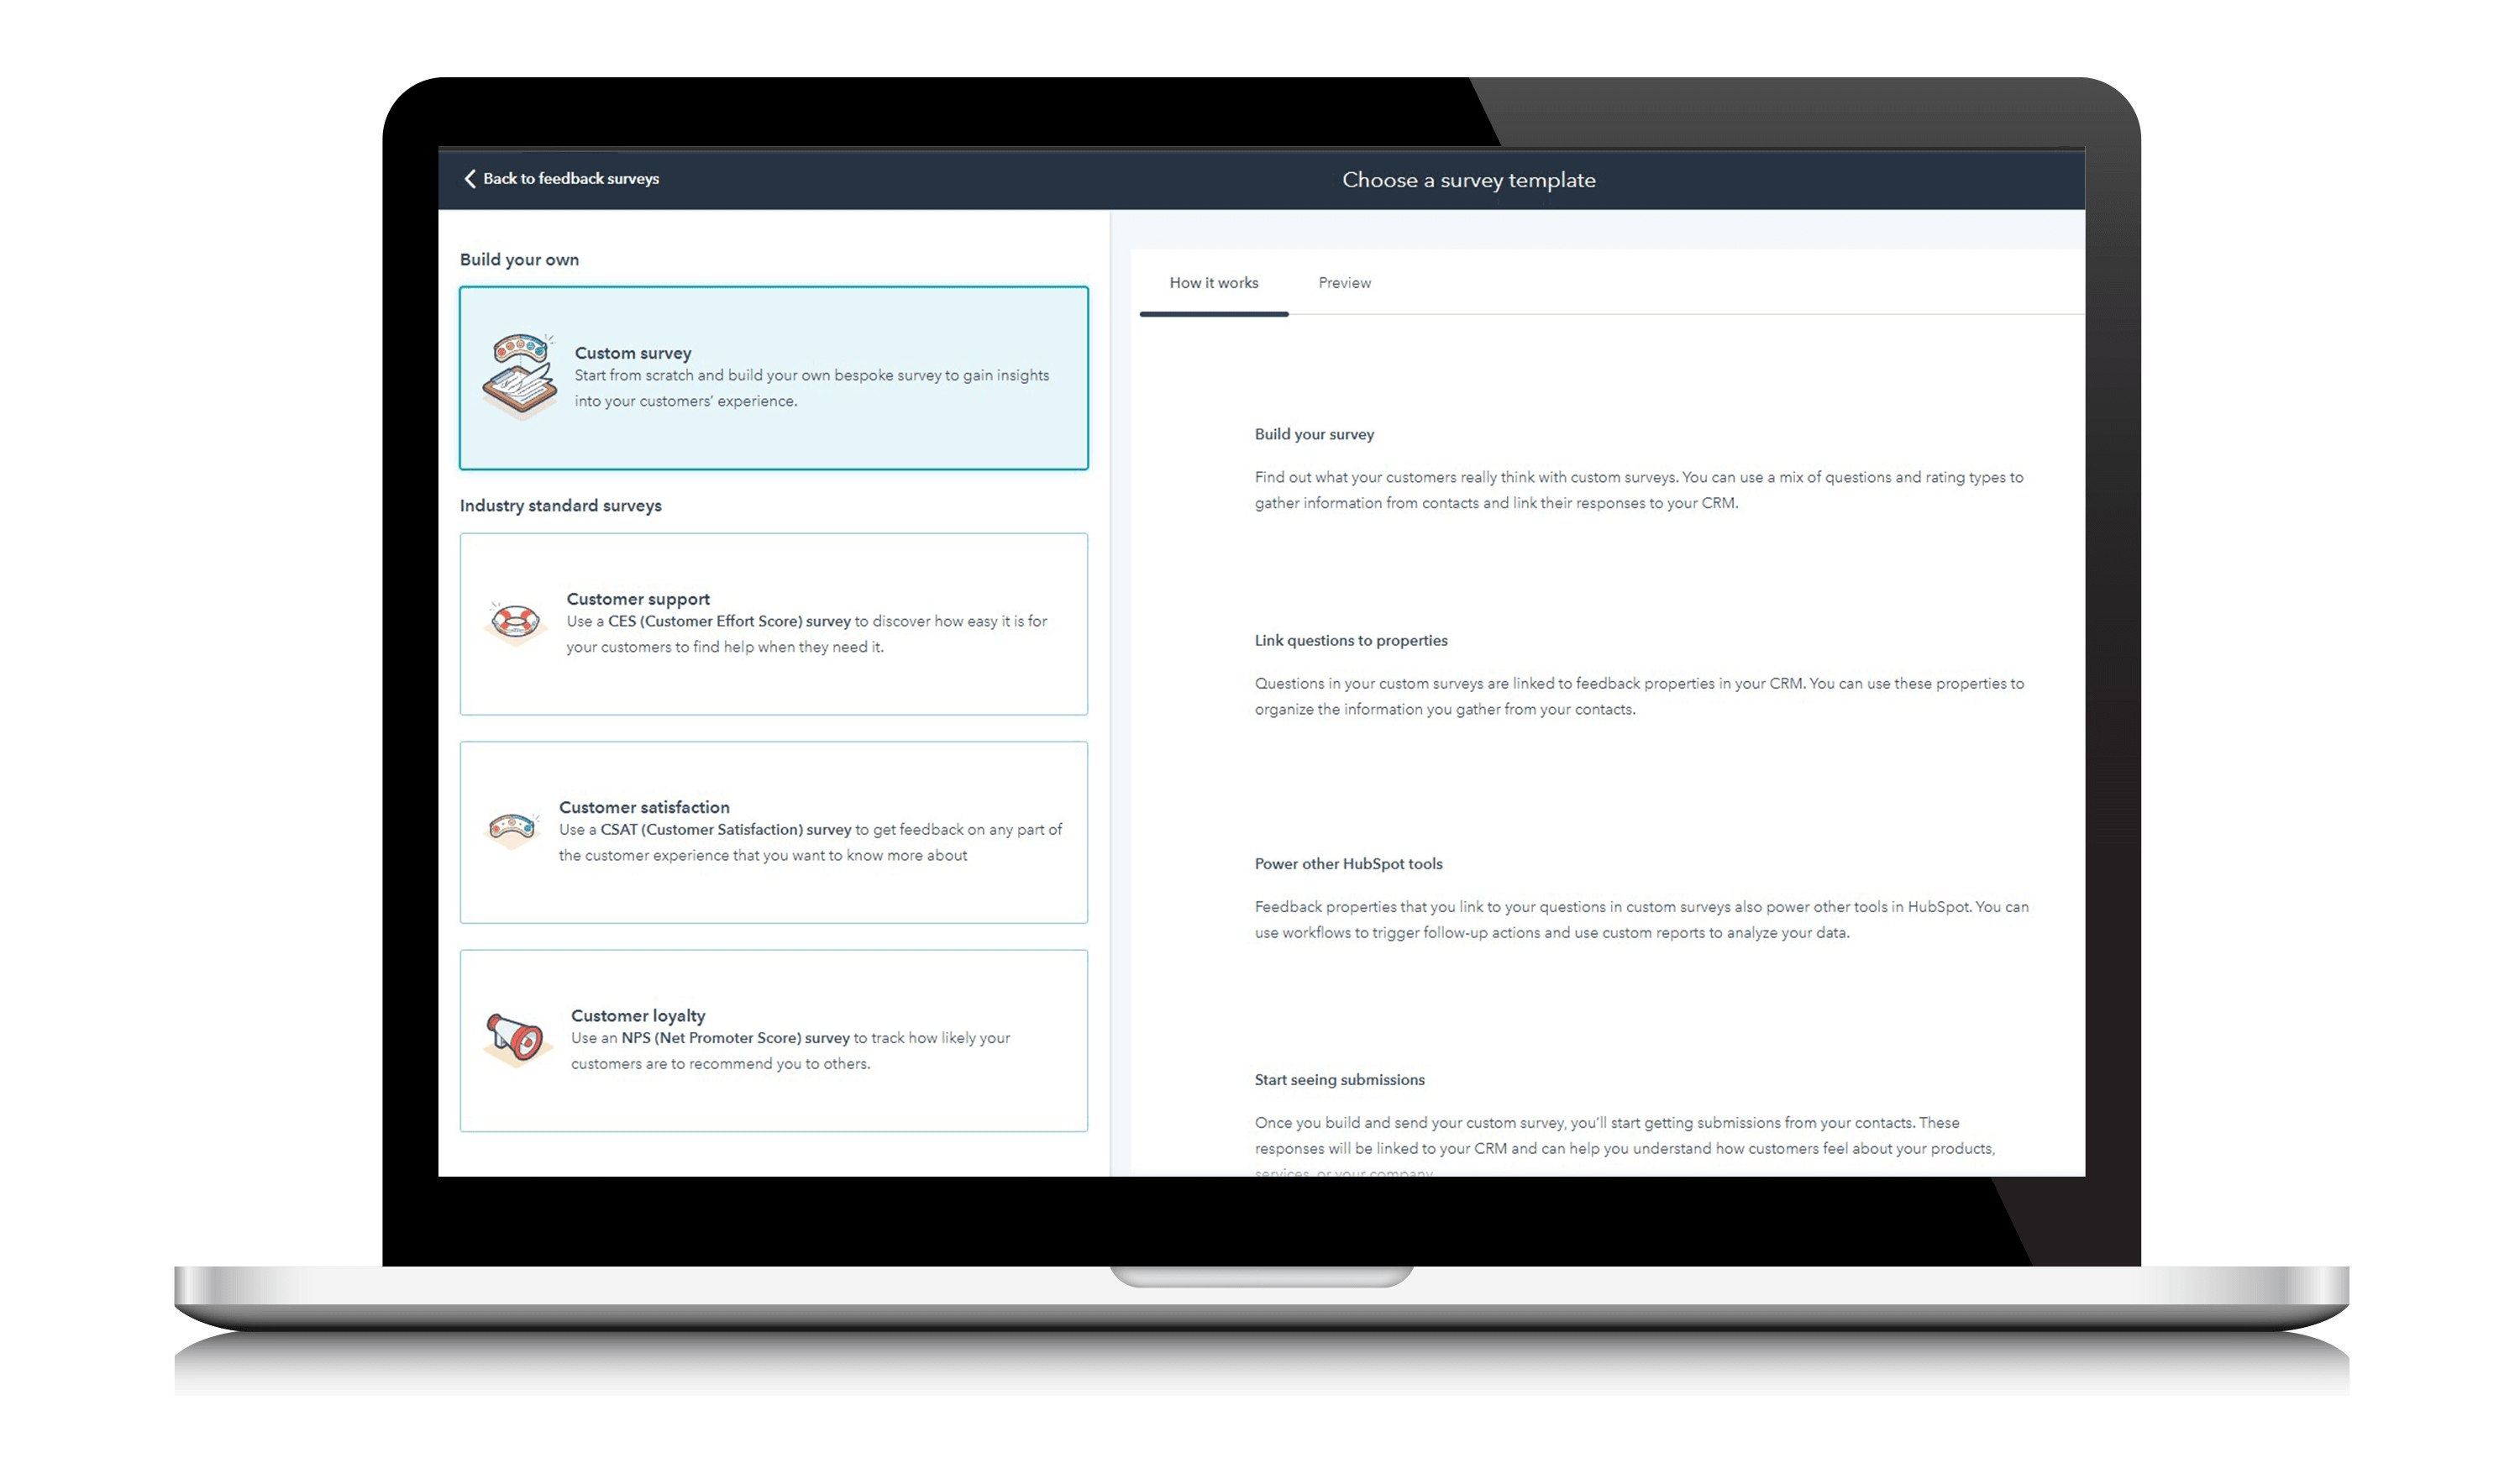
Task: Select the How it works tab
Action: click(x=1215, y=283)
